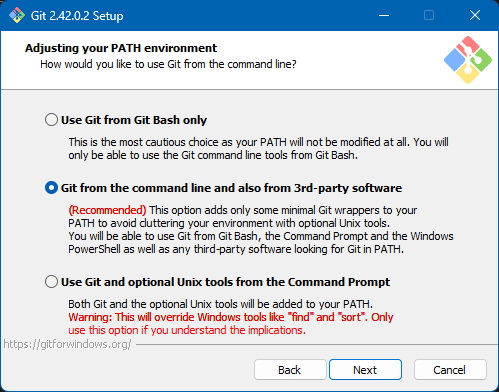Minimize the Git Setup window
This screenshot has height=392, width=499.
(x=384, y=15)
